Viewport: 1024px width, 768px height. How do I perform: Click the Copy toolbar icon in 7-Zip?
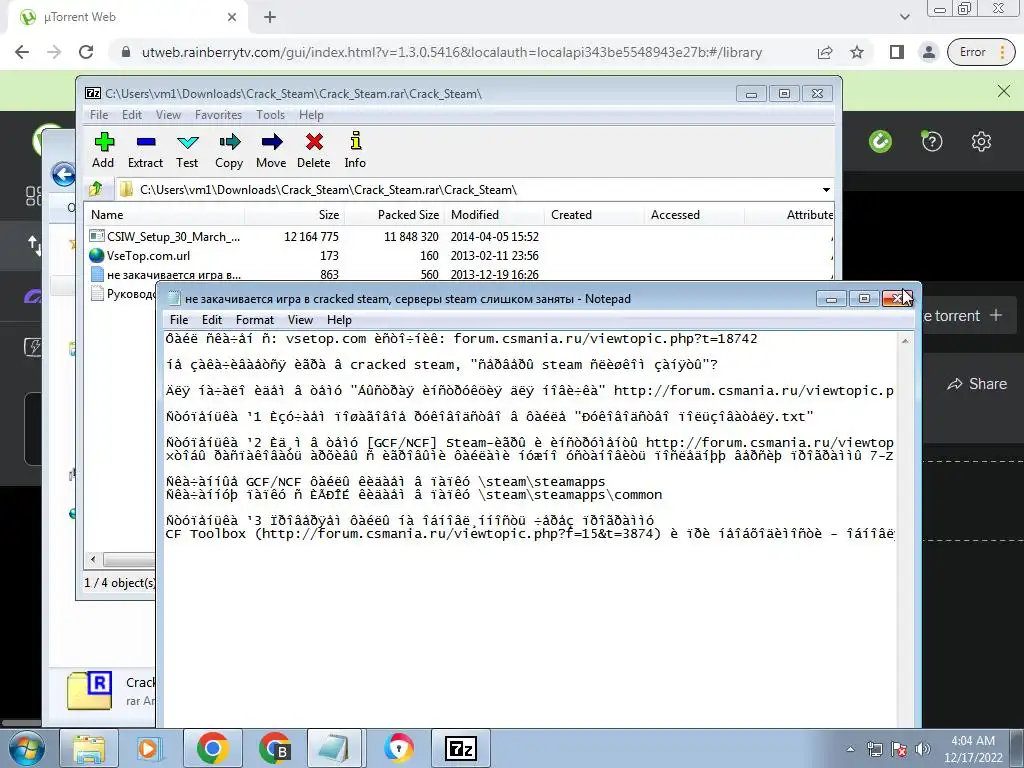[229, 150]
